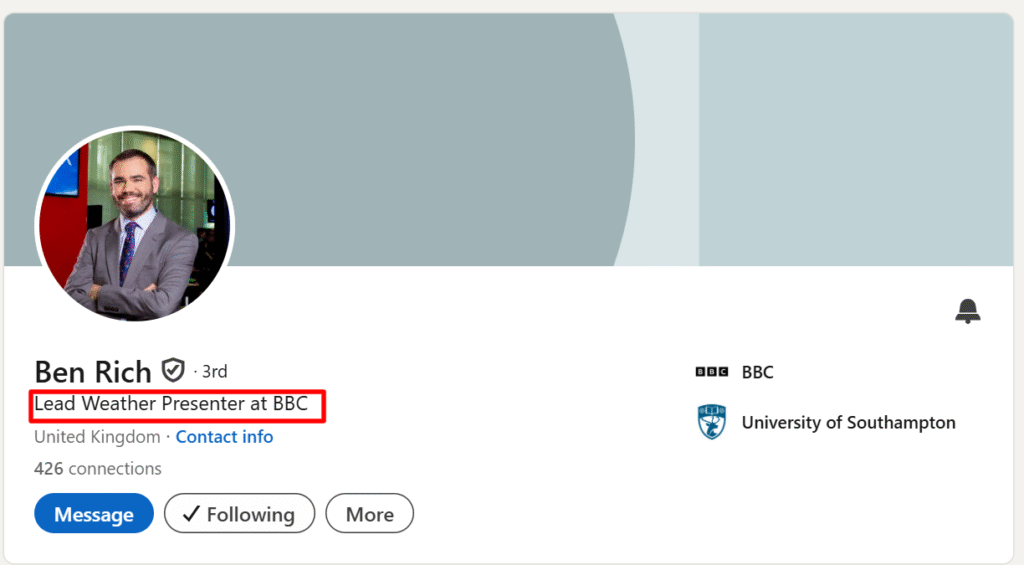Click the Lead Weather Presenter at BBC headline

point(171,404)
